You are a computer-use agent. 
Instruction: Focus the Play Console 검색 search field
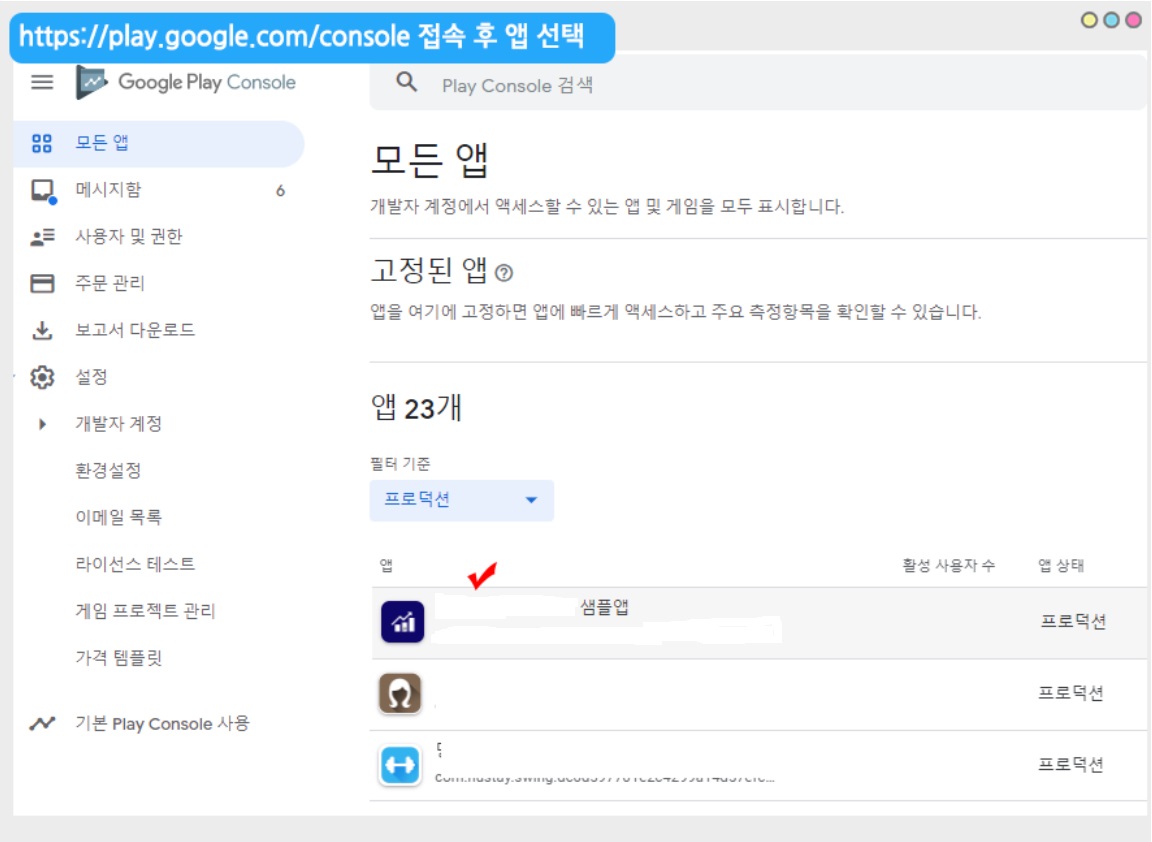757,84
